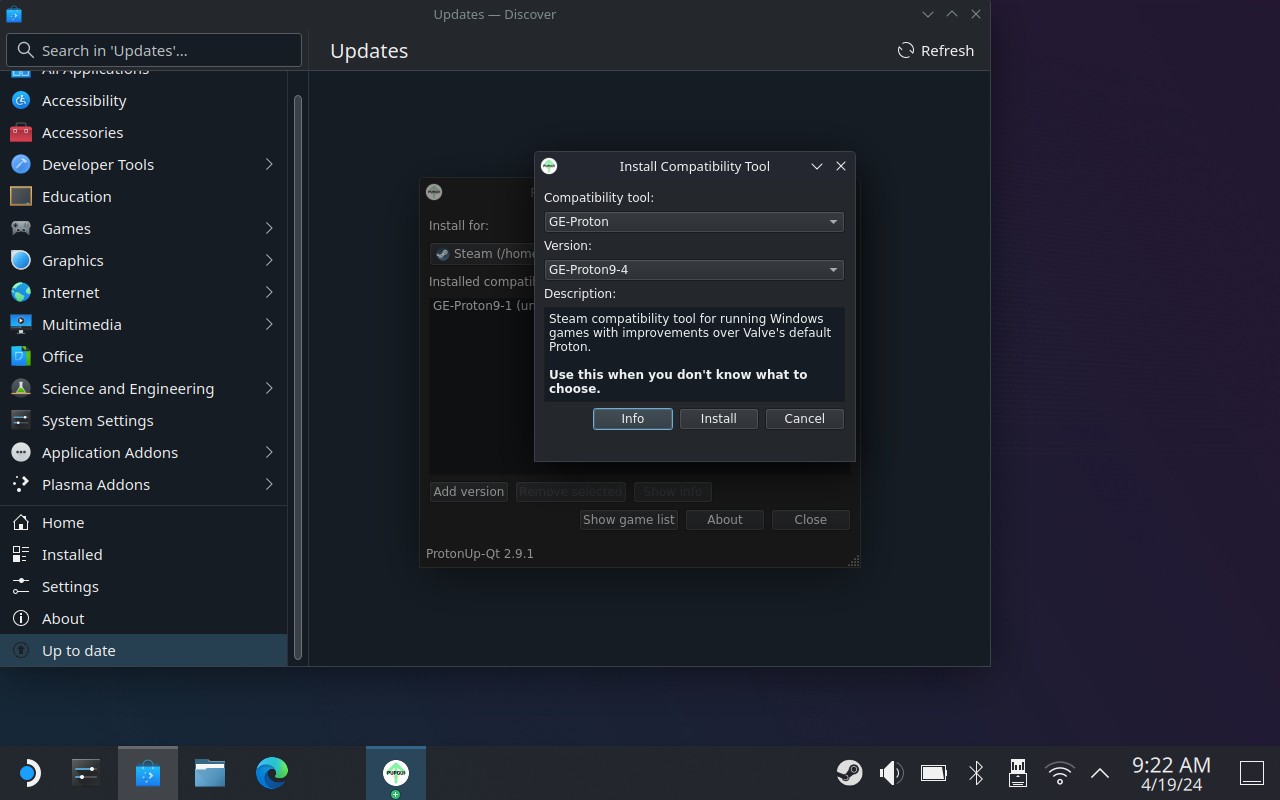Click the Accessories toolbox icon

[x=21, y=132]
